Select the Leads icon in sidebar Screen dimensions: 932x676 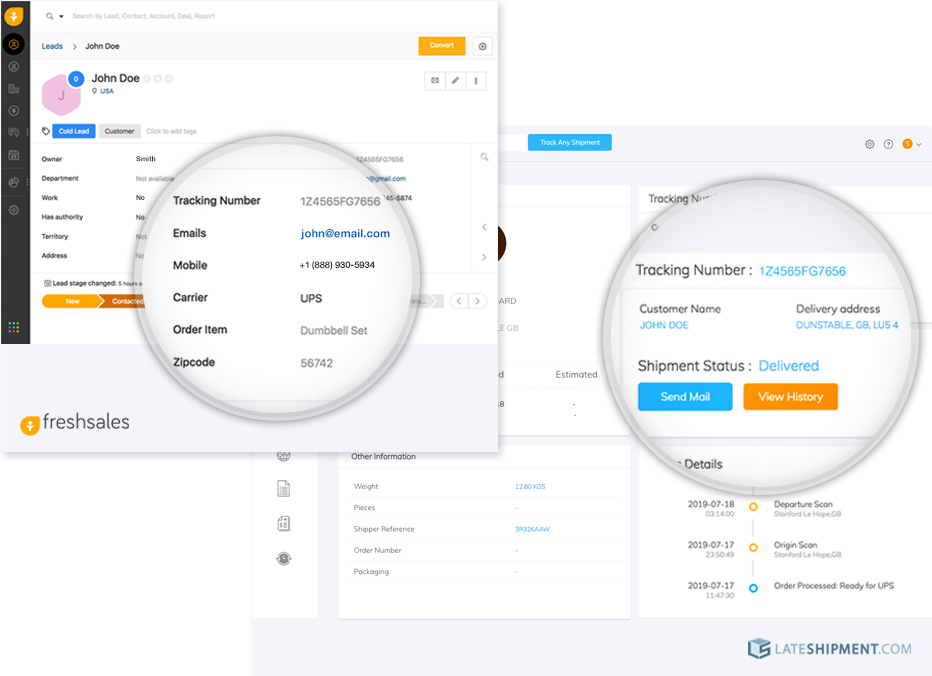point(14,45)
